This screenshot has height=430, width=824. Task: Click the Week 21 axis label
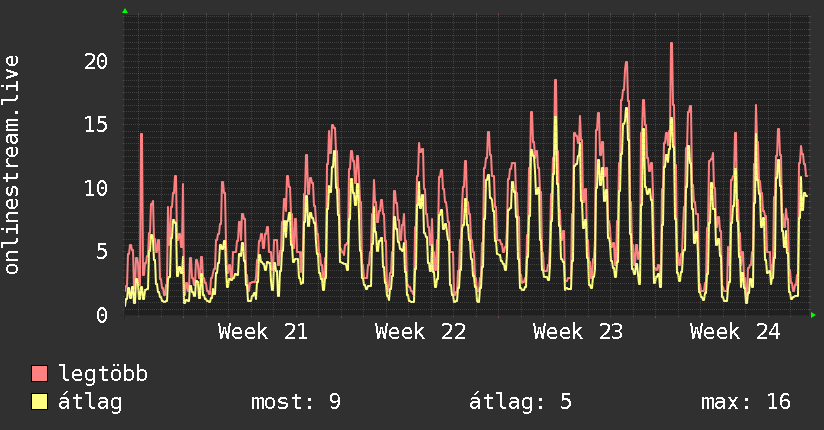[263, 332]
